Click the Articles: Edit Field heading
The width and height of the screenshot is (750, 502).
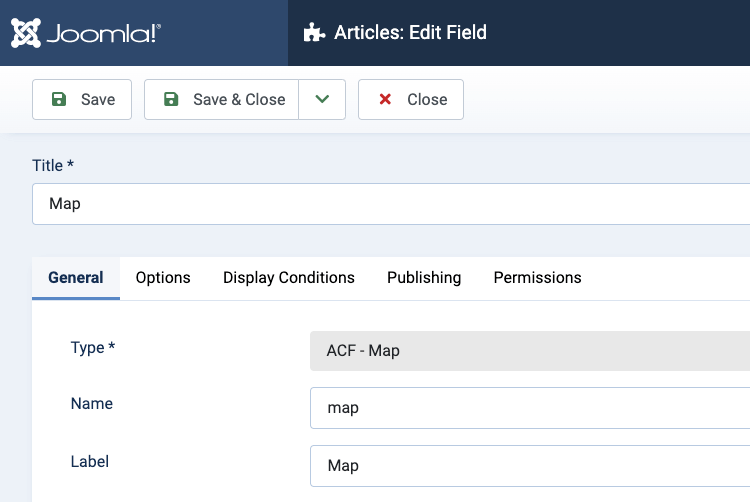(x=410, y=33)
